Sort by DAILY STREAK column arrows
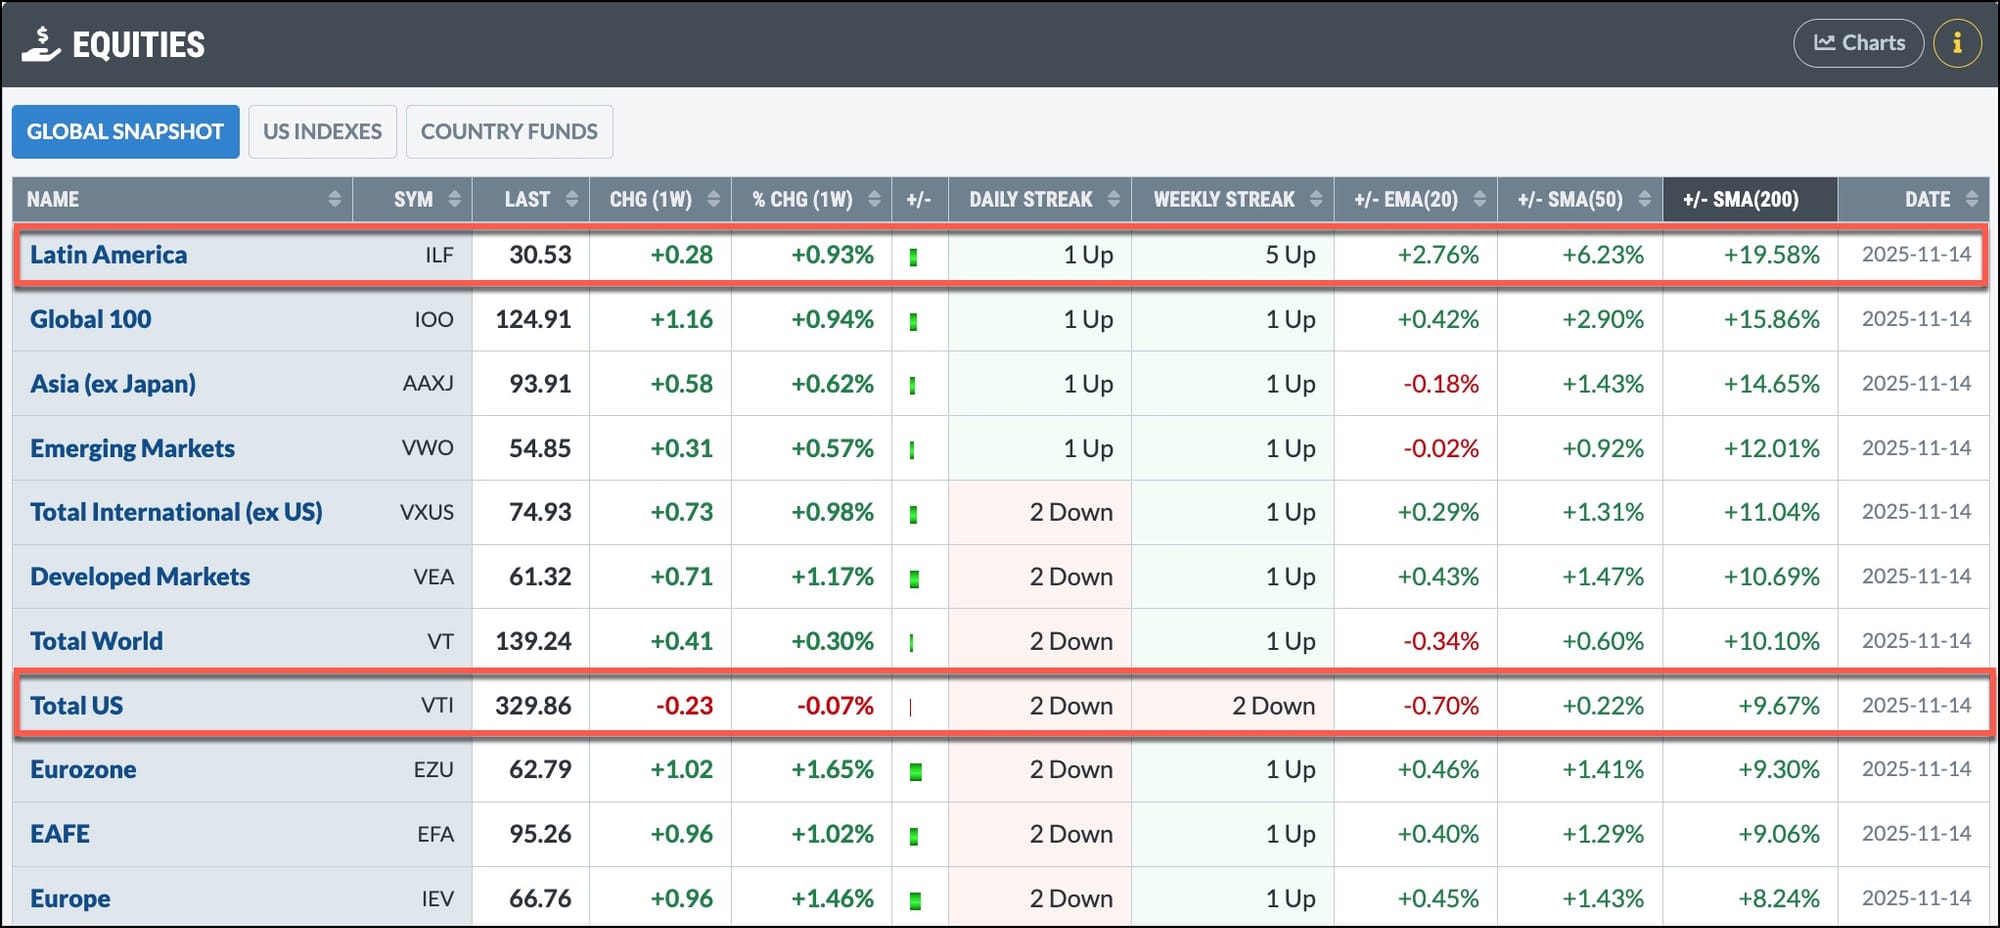 pos(1113,199)
